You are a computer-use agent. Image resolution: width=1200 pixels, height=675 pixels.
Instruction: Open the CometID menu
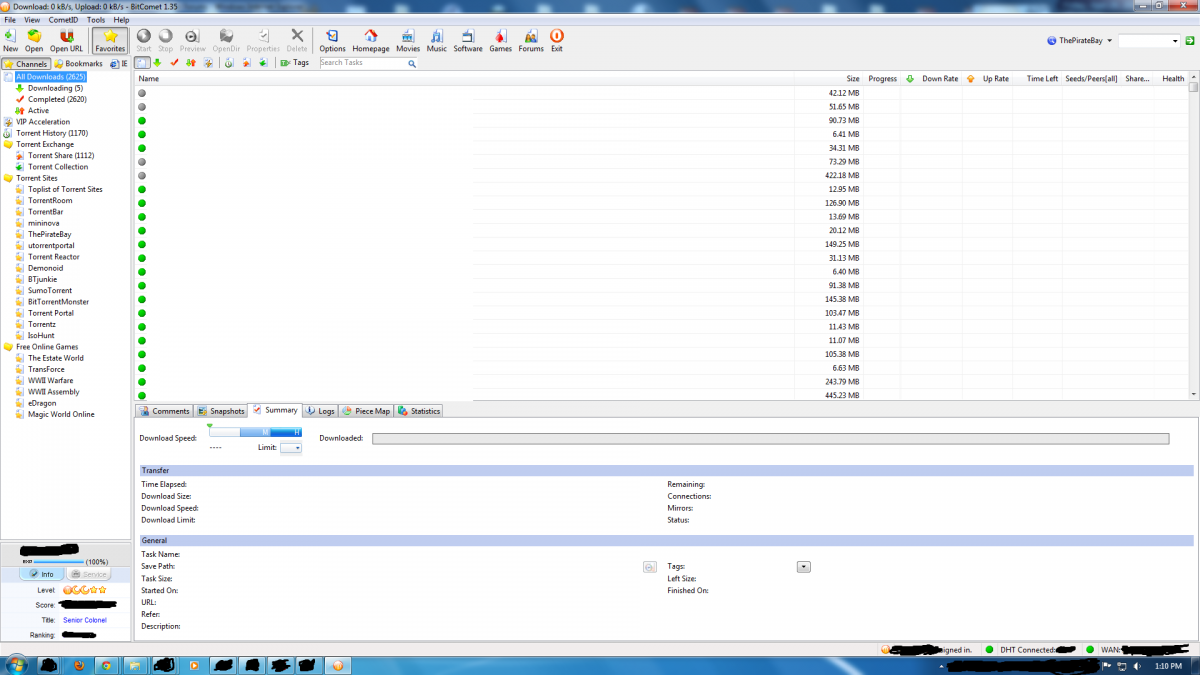point(63,20)
